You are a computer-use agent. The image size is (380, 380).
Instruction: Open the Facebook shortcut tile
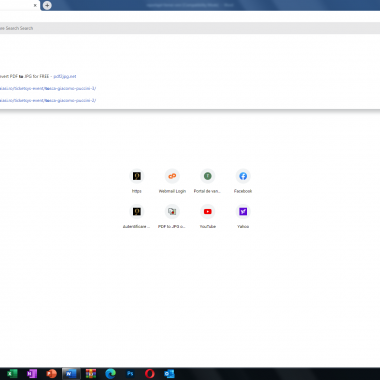pyautogui.click(x=243, y=181)
